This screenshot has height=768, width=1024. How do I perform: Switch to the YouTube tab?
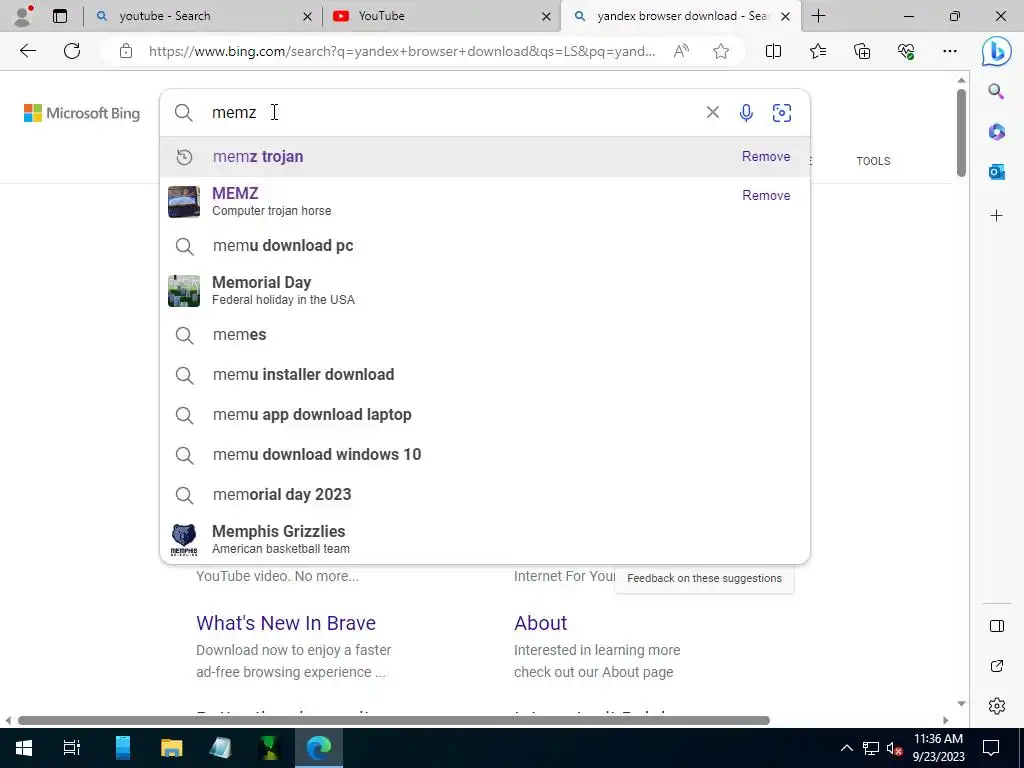point(441,16)
